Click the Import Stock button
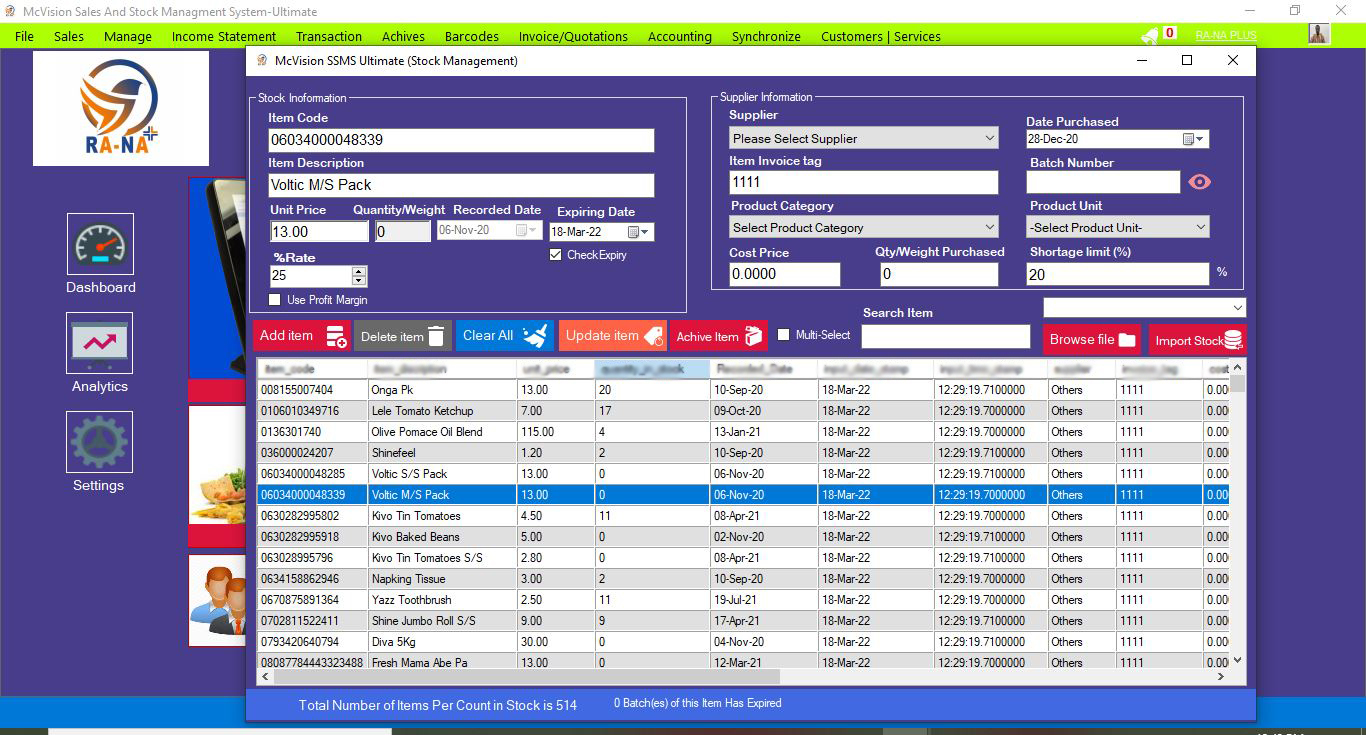1366x735 pixels. (1198, 340)
